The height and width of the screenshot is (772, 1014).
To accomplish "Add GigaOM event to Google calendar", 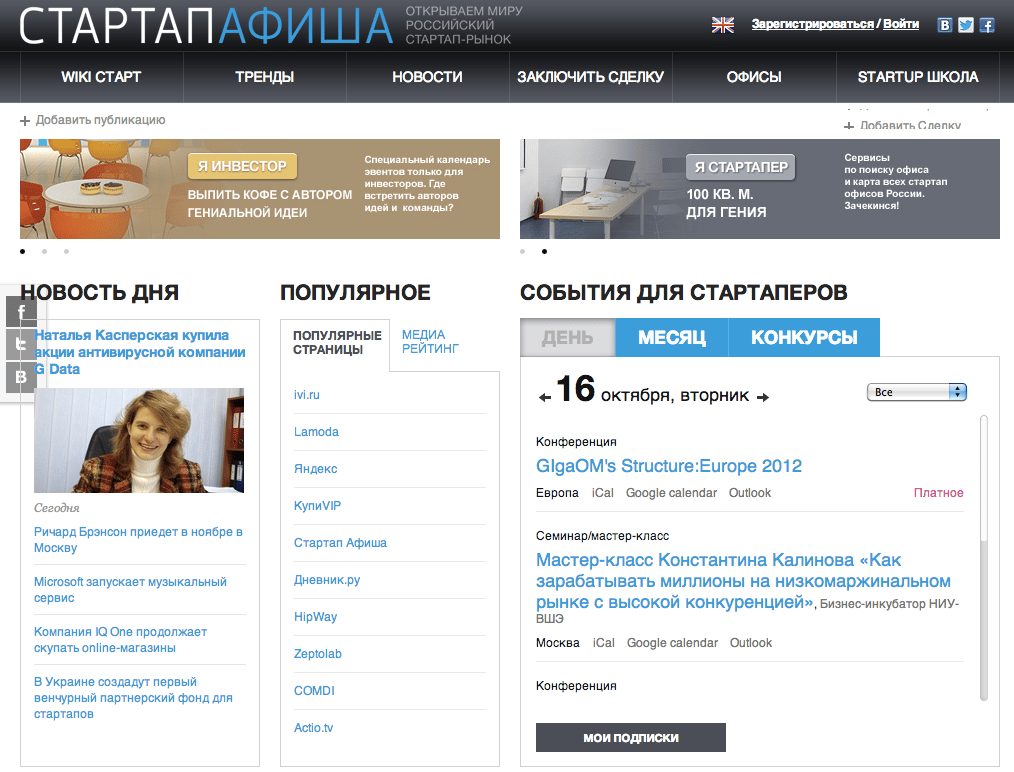I will (671, 493).
